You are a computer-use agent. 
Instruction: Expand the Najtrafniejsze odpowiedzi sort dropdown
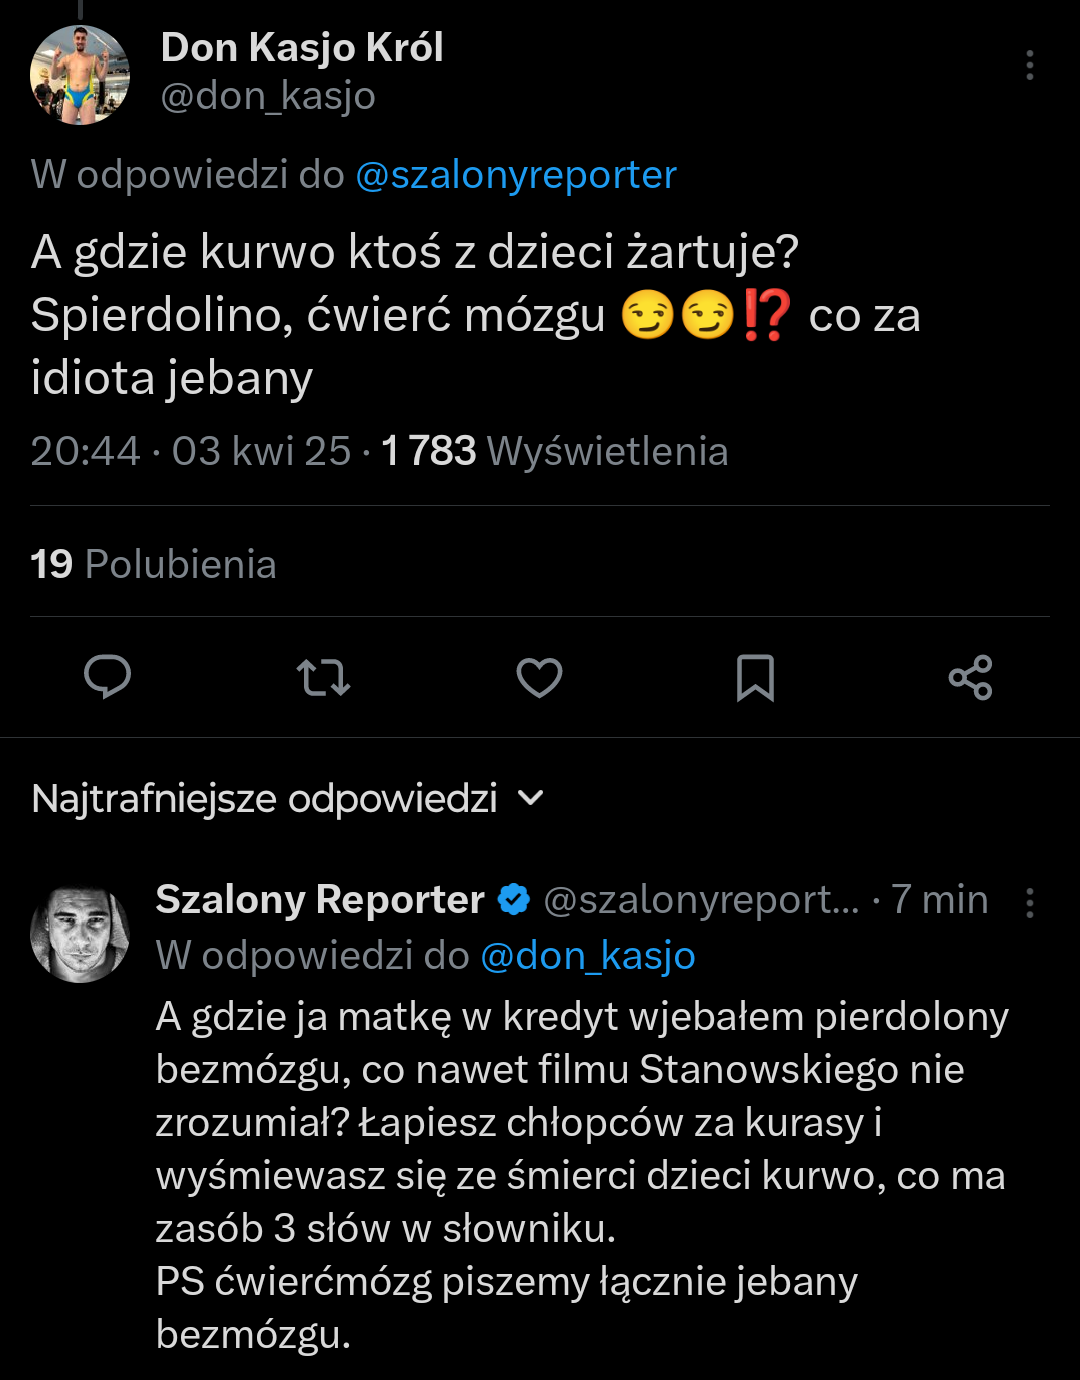click(x=265, y=798)
